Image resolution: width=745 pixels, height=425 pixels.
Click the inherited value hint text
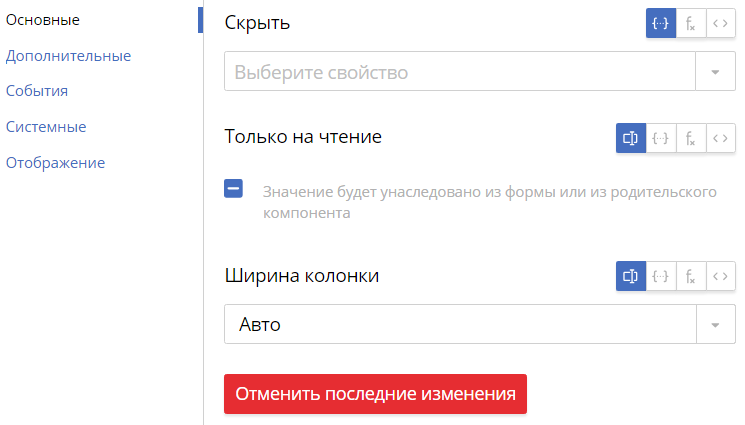pos(489,202)
